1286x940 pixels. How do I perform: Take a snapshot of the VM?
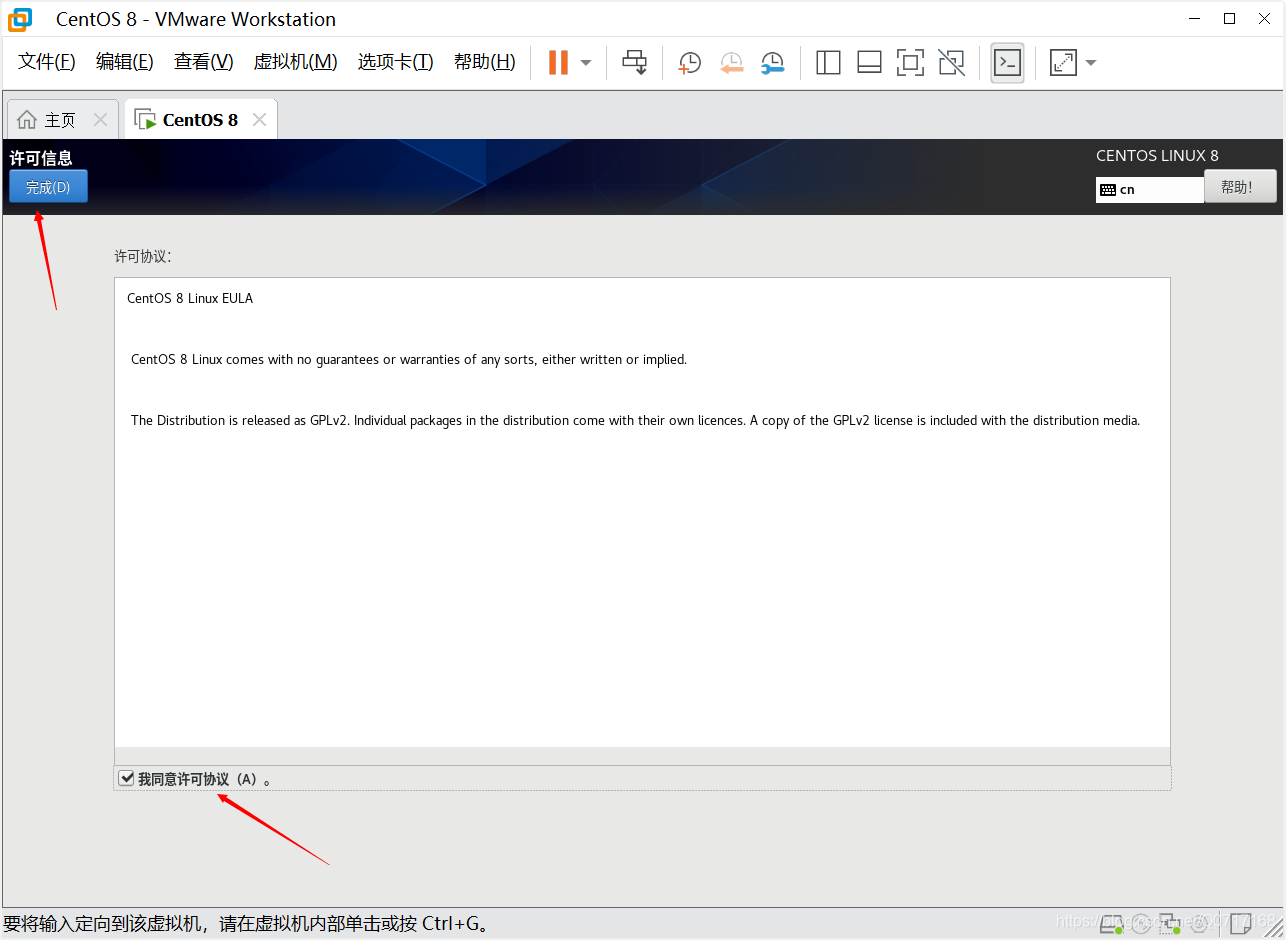[689, 63]
